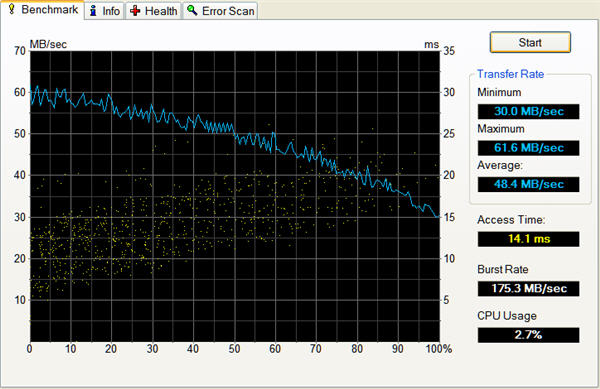Click the MB/sec axis label
The height and width of the screenshot is (389, 600).
[48, 44]
